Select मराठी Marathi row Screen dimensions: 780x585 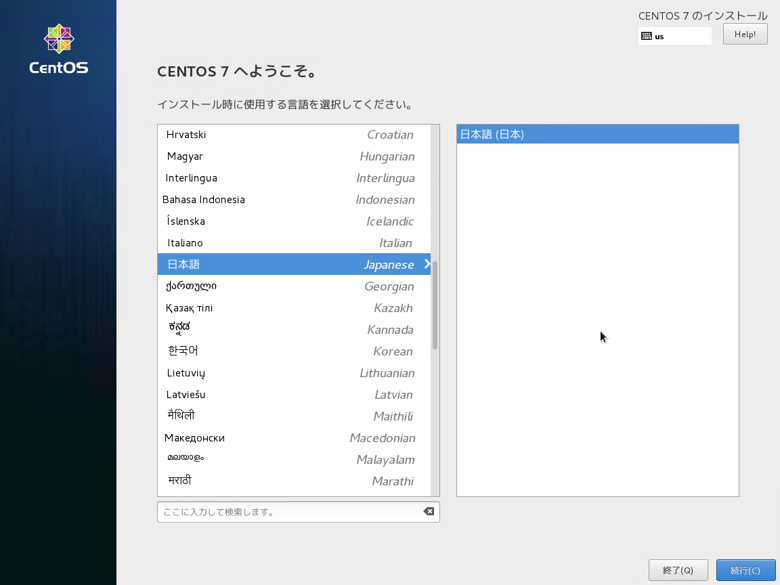tap(294, 481)
